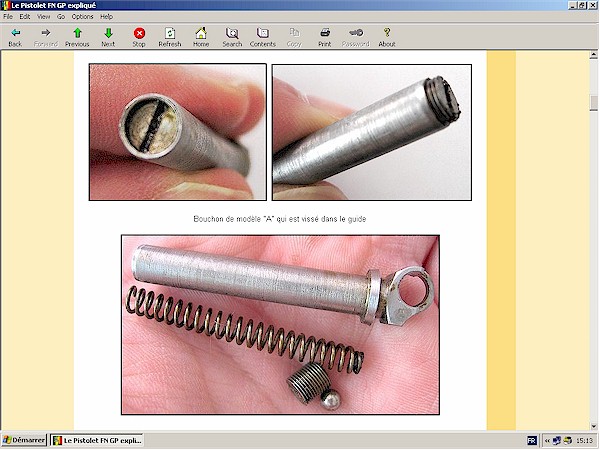The width and height of the screenshot is (600, 450).
Task: Click the FR language indicator in tray
Action: 531,440
